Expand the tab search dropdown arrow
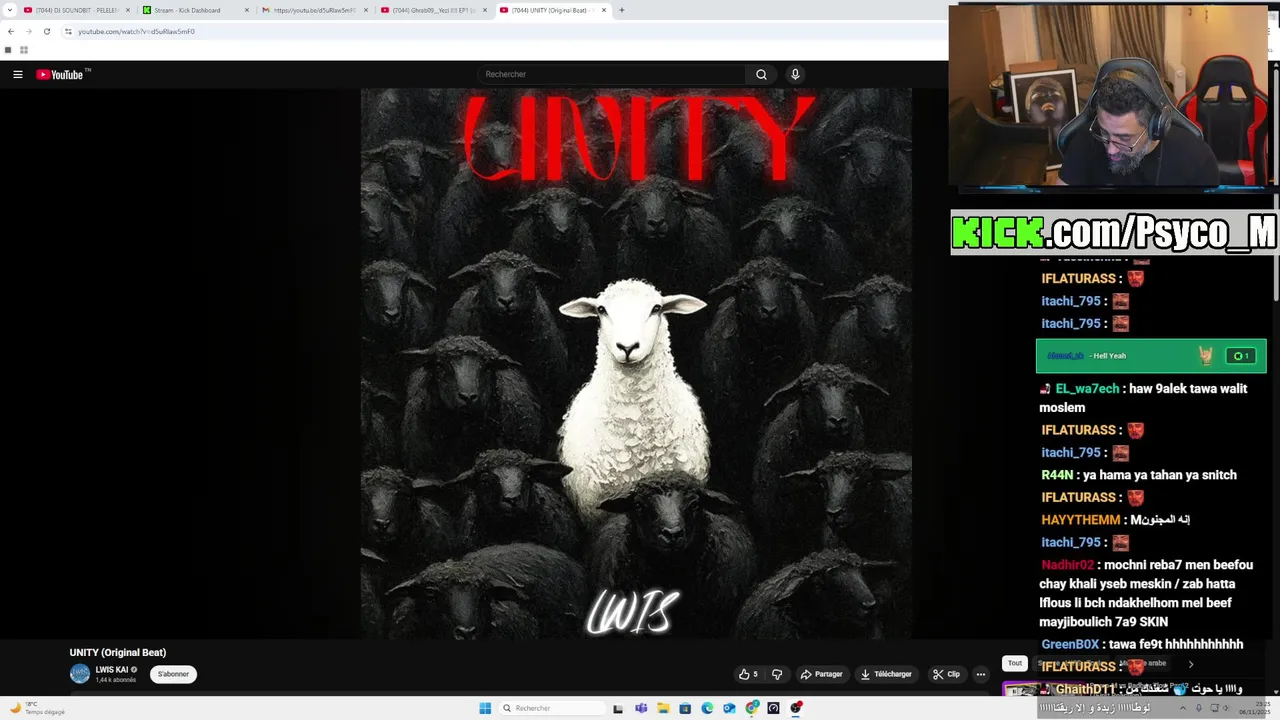 coord(8,10)
